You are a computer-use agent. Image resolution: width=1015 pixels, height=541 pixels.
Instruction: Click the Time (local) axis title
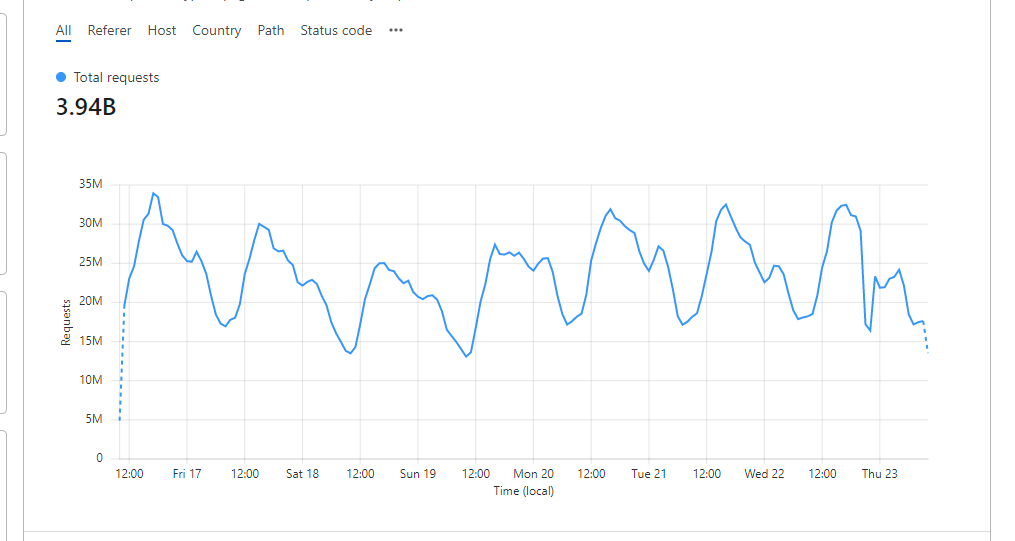(x=523, y=491)
